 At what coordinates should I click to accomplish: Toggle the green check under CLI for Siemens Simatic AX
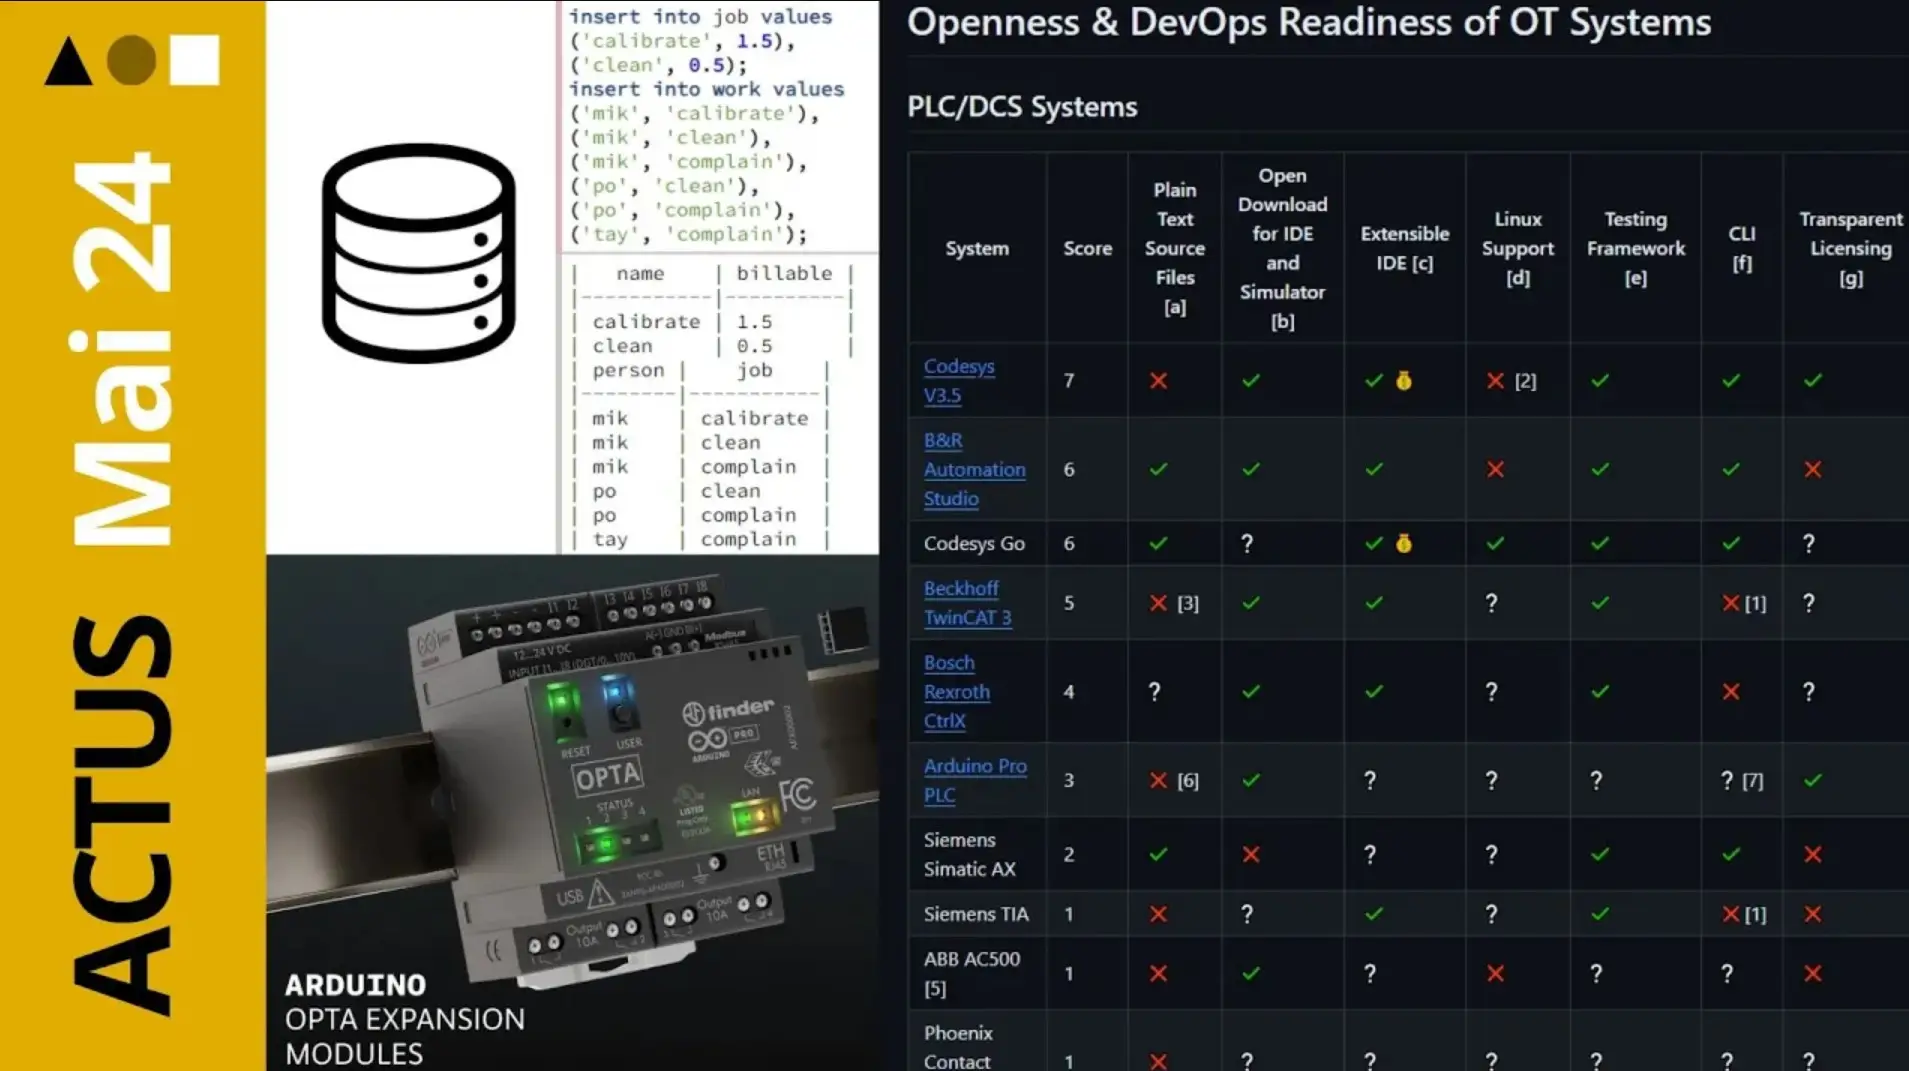[1728, 855]
